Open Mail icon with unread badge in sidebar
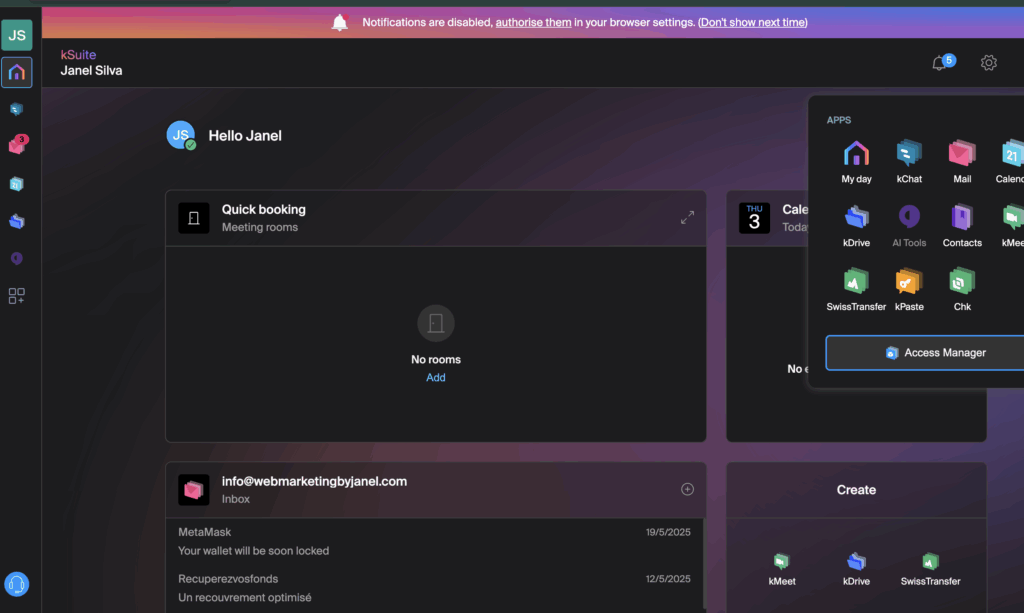This screenshot has height=613, width=1024. pyautogui.click(x=18, y=144)
